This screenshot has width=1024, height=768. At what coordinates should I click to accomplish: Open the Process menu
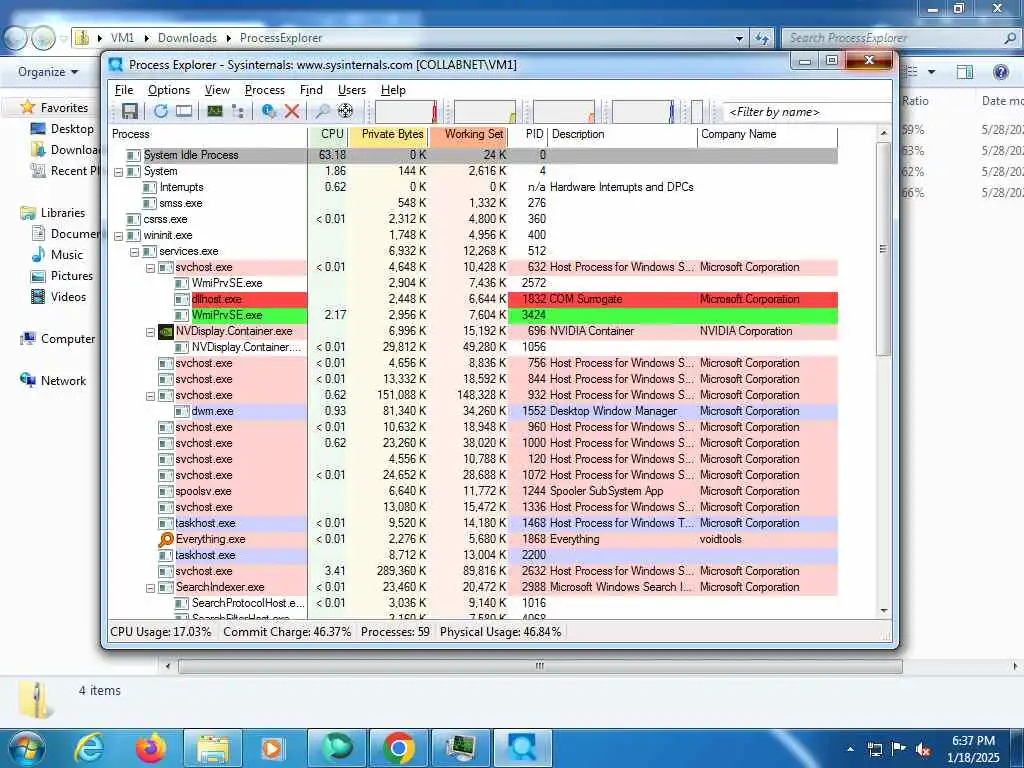point(264,90)
